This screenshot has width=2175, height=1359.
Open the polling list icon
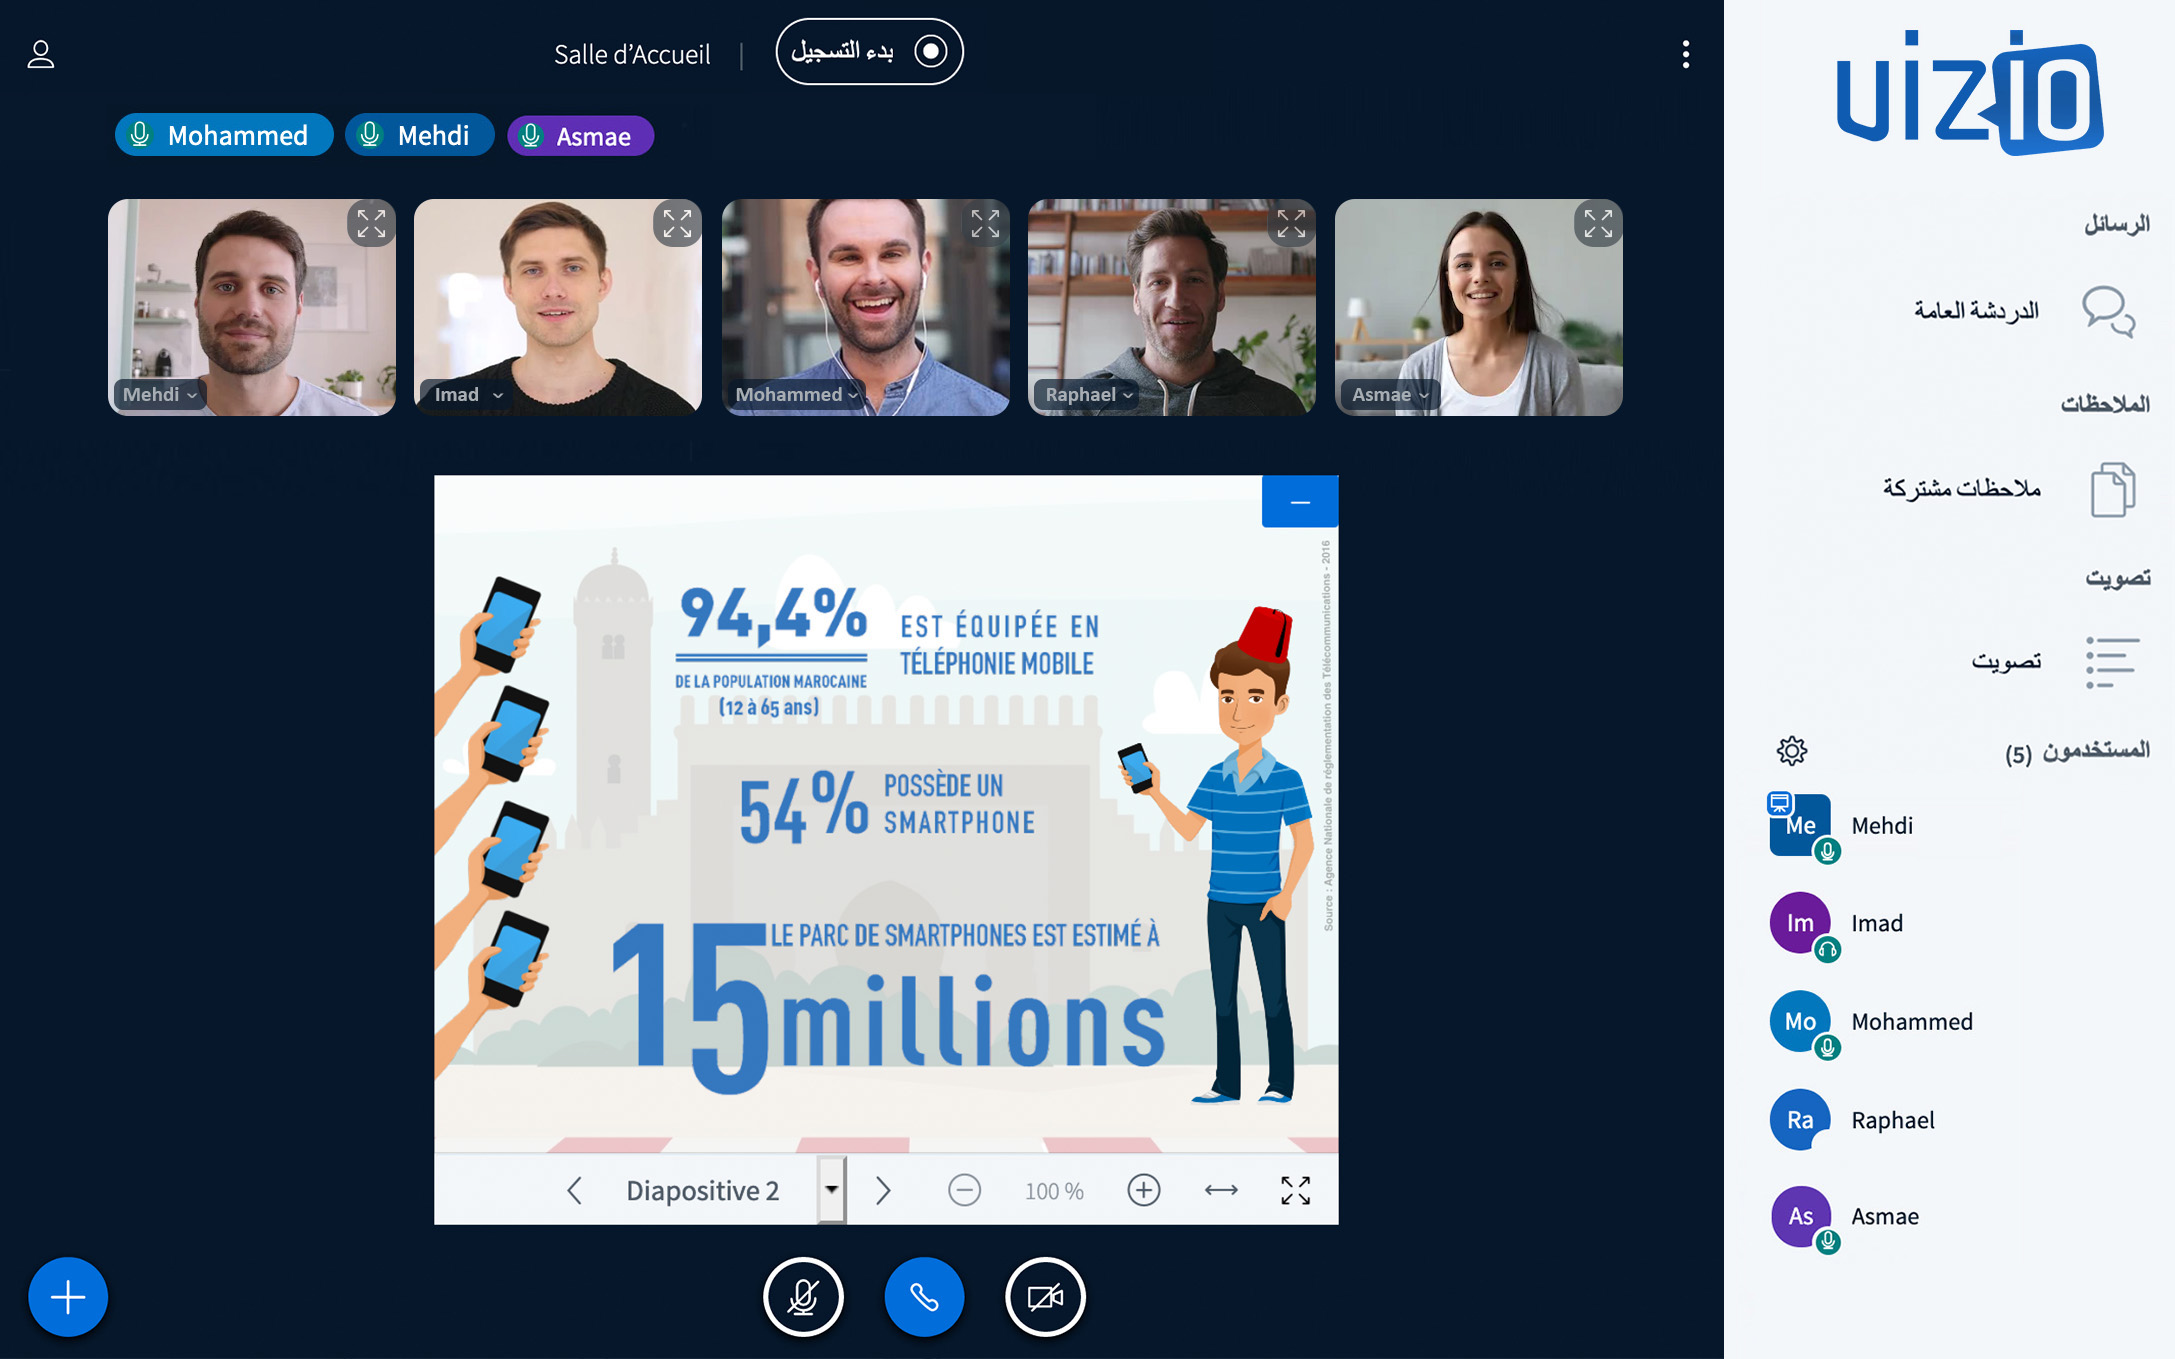(2111, 662)
